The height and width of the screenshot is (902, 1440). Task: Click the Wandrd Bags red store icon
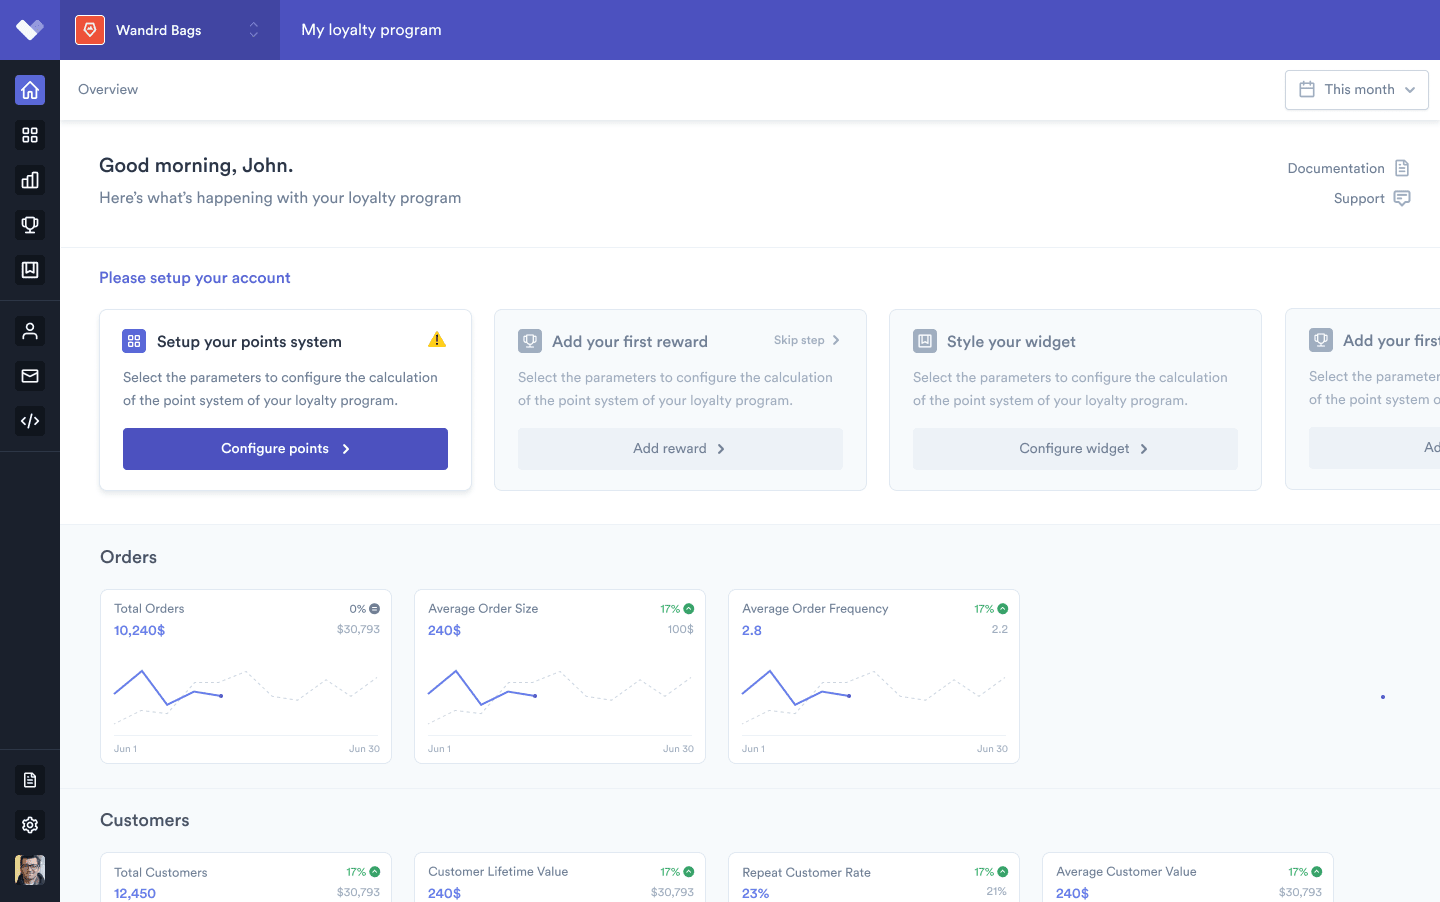90,30
